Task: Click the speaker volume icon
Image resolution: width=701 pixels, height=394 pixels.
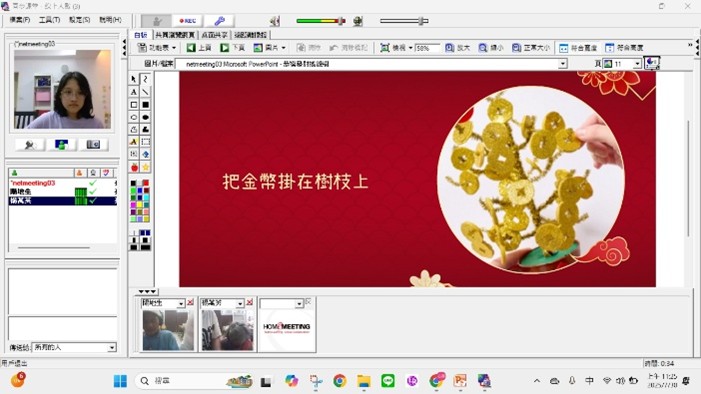Action: 275,21
